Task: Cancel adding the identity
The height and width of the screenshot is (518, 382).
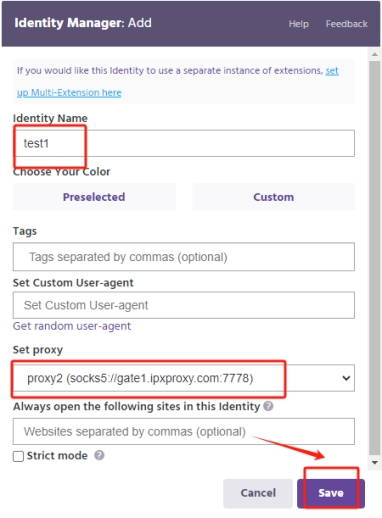Action: (258, 493)
